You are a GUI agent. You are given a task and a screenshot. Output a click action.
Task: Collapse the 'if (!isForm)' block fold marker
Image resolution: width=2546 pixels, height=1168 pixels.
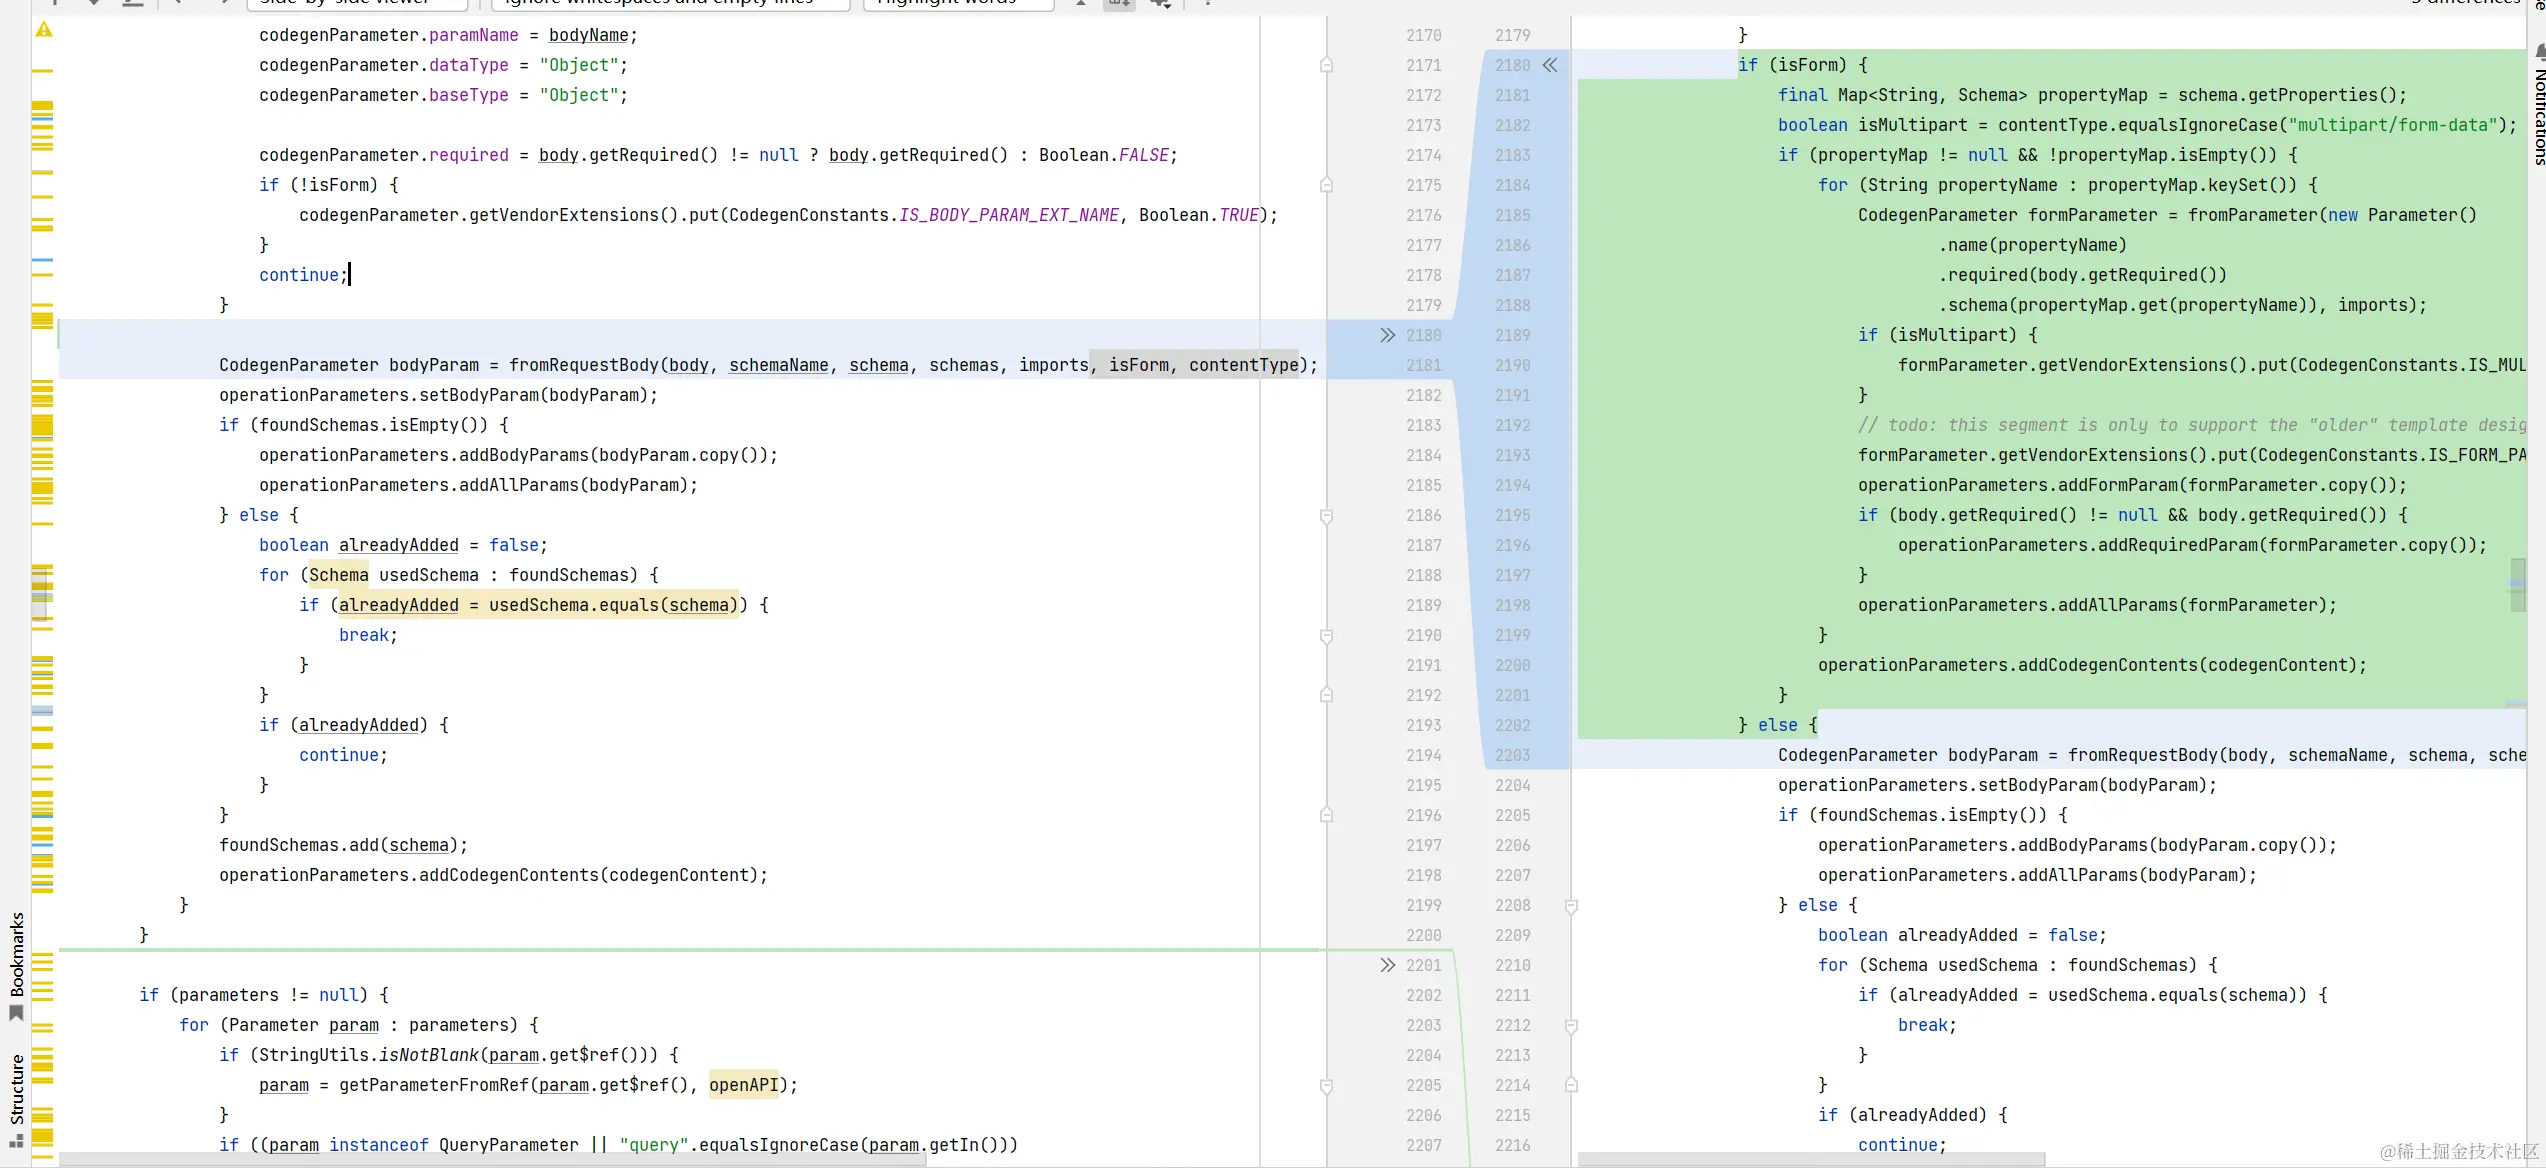[1326, 185]
